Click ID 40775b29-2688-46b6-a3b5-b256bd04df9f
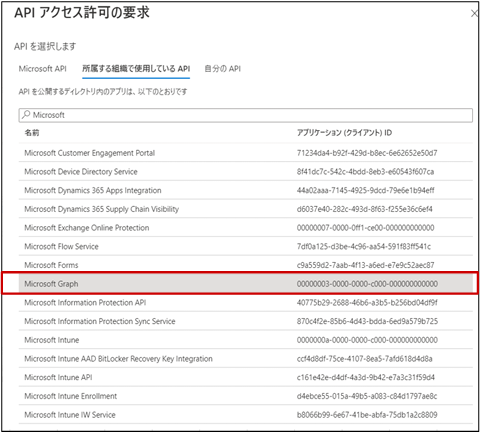Viewport: 480px width, 433px height. click(367, 302)
